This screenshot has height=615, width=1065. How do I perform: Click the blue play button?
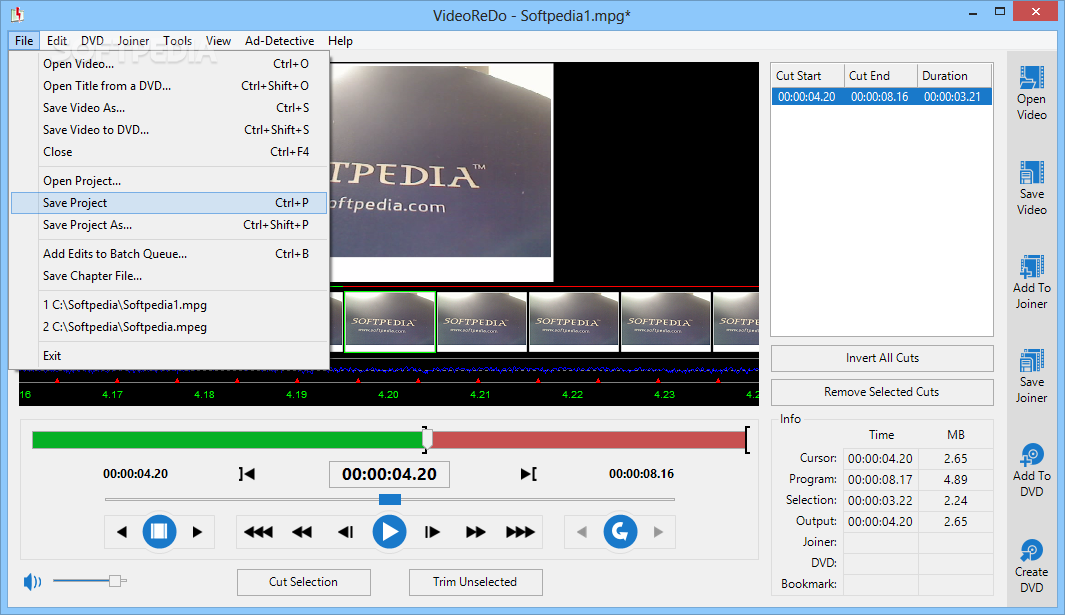click(389, 531)
